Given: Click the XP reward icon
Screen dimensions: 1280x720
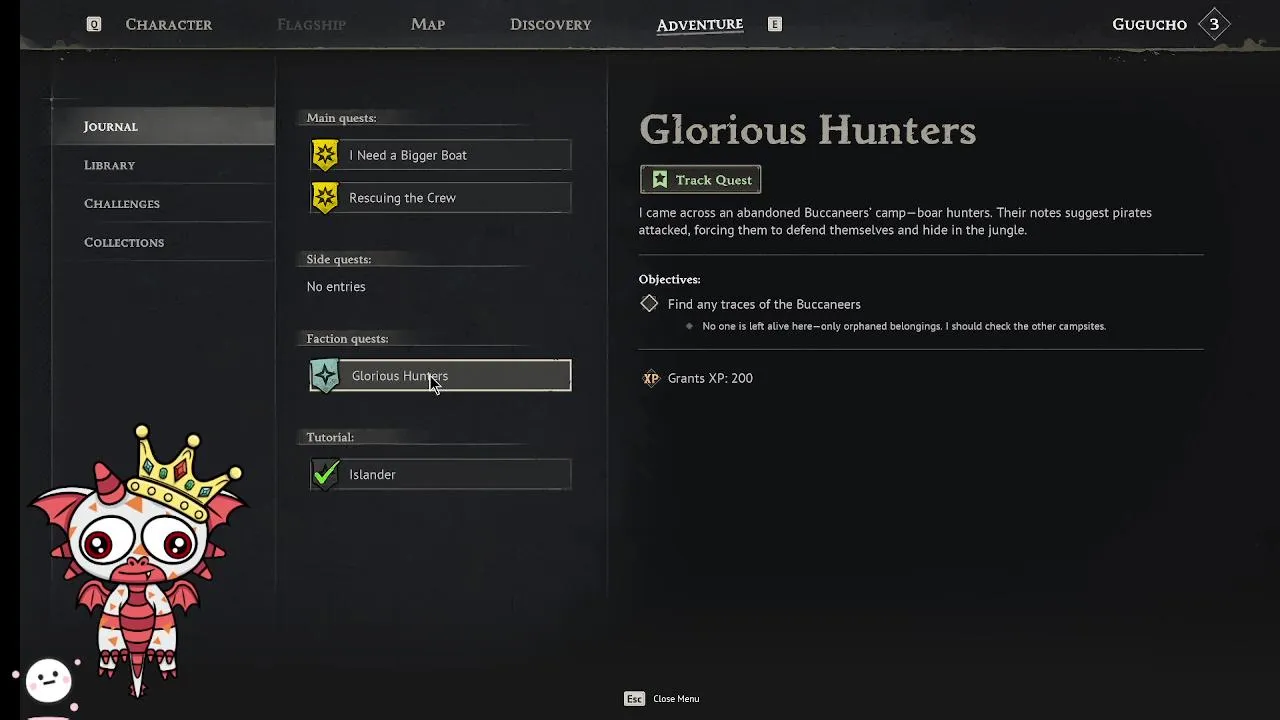Looking at the screenshot, I should pyautogui.click(x=651, y=378).
